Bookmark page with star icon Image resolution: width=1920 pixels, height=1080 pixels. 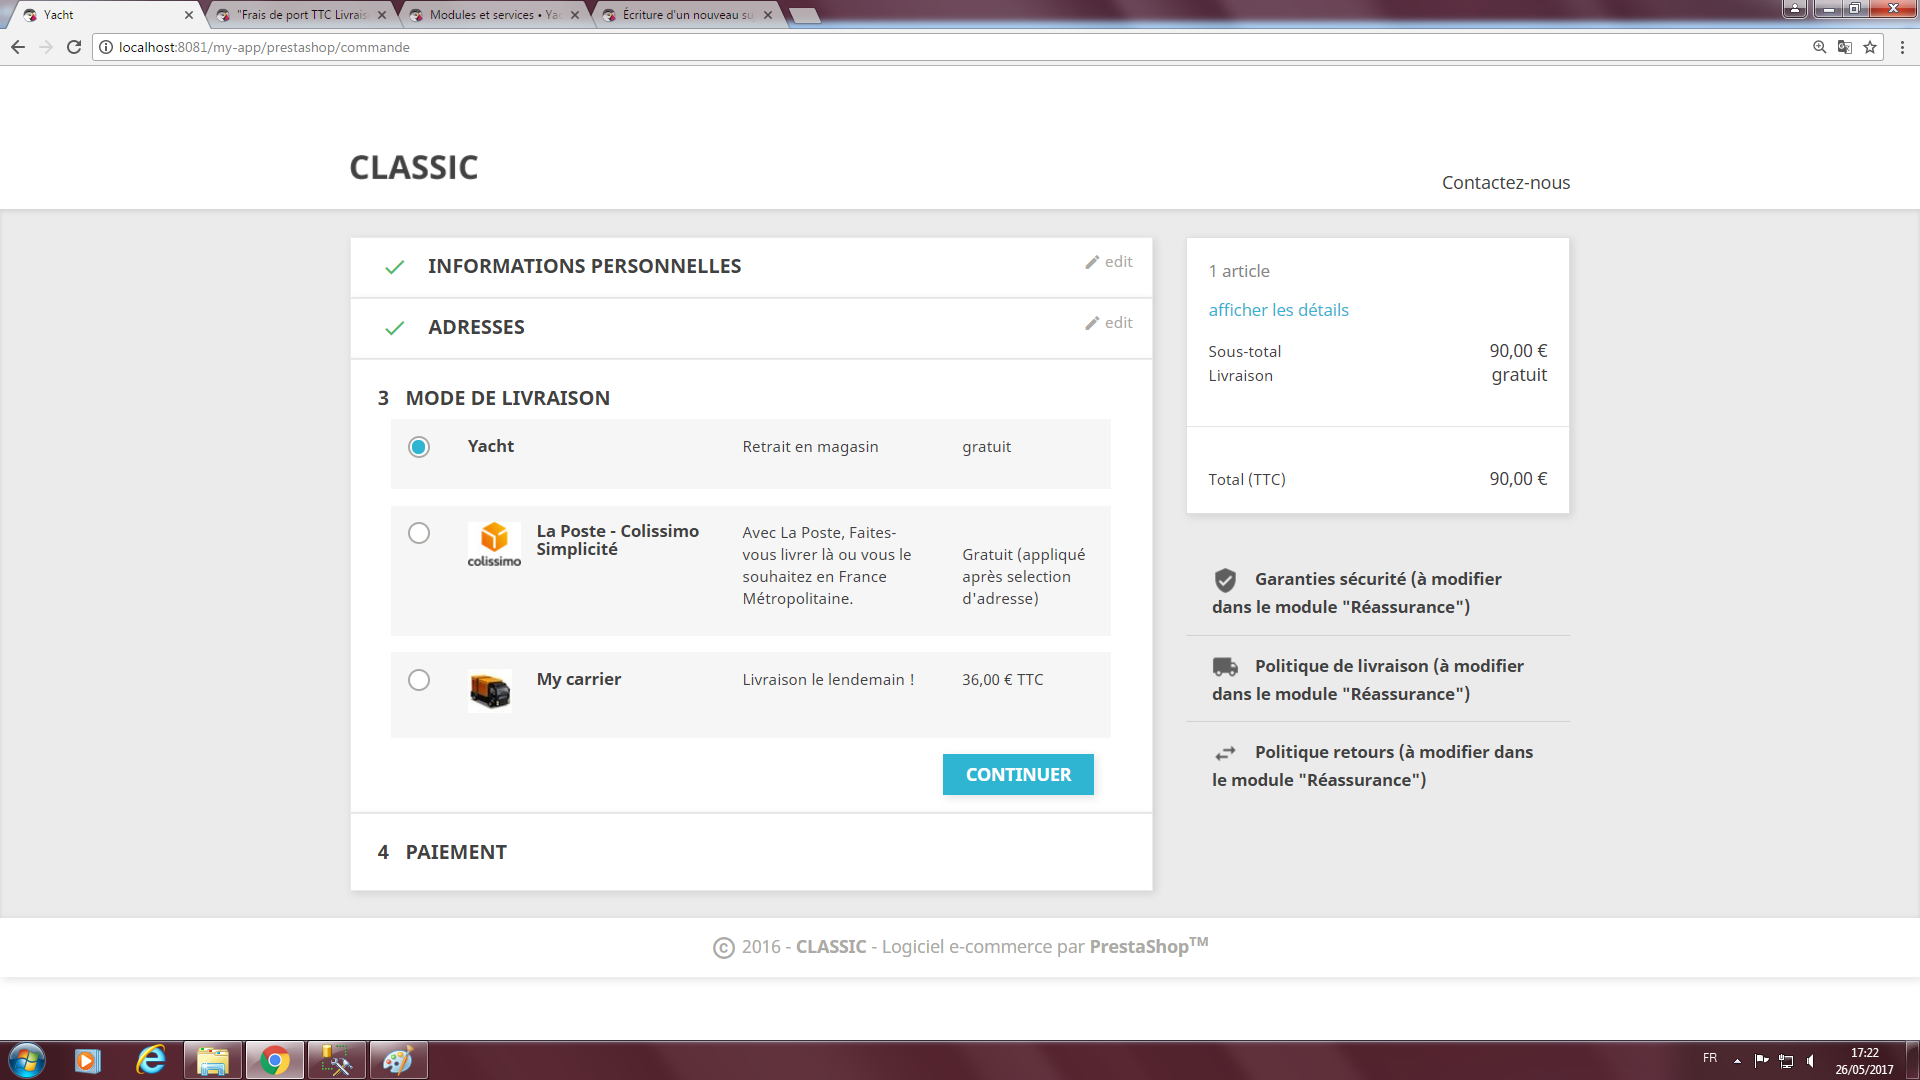tap(1869, 47)
